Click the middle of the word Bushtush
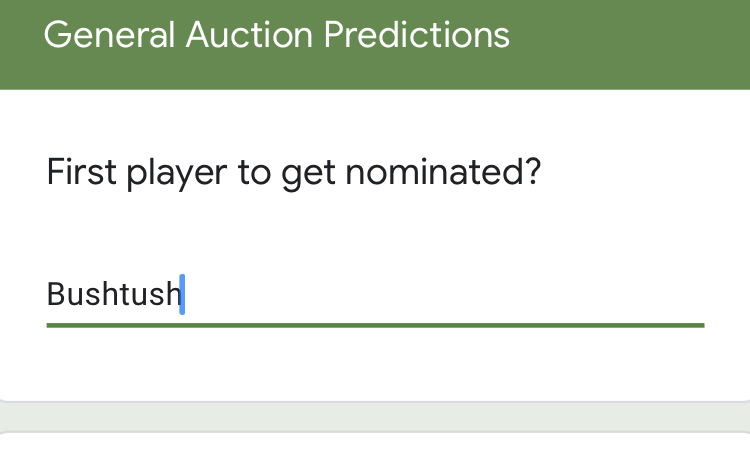The image size is (750, 451). click(x=114, y=295)
